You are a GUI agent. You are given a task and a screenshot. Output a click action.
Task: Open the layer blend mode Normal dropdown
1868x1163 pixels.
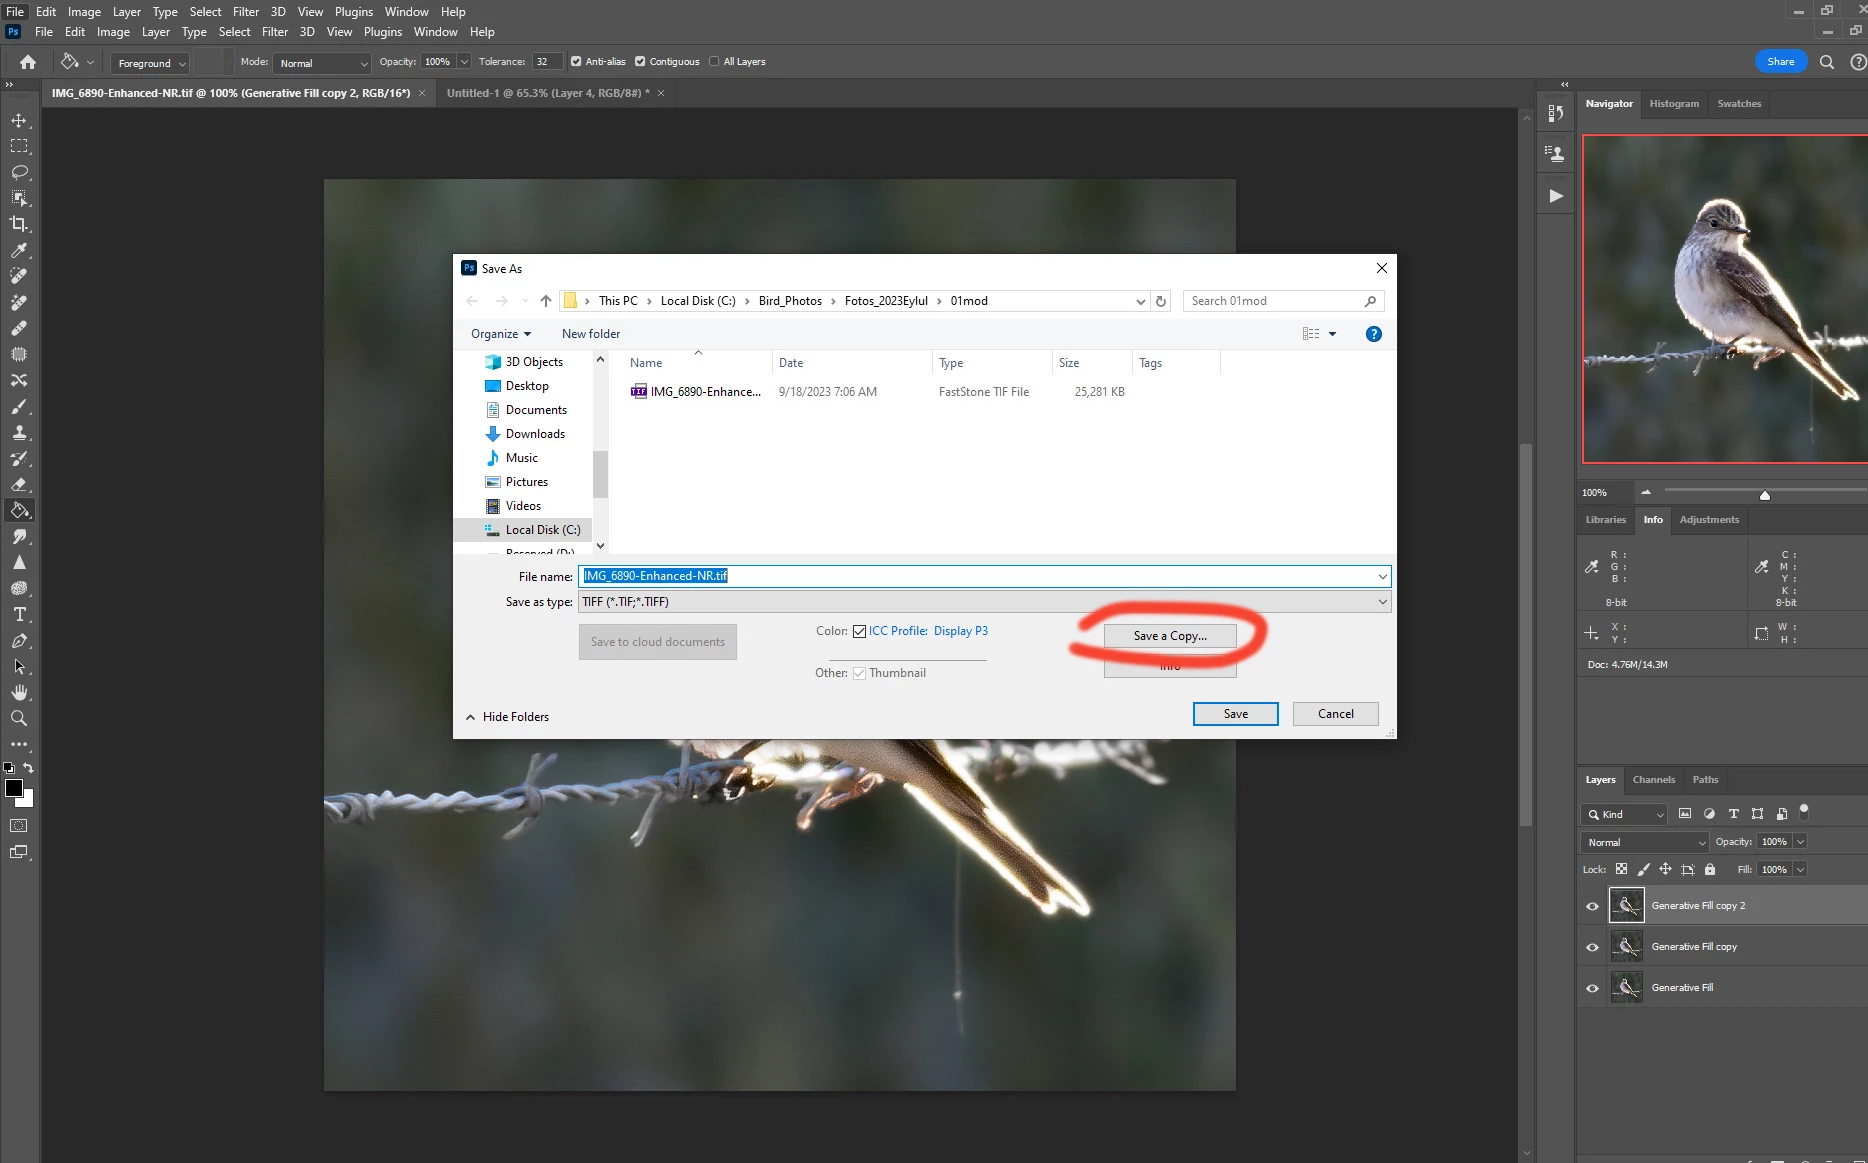point(1645,842)
